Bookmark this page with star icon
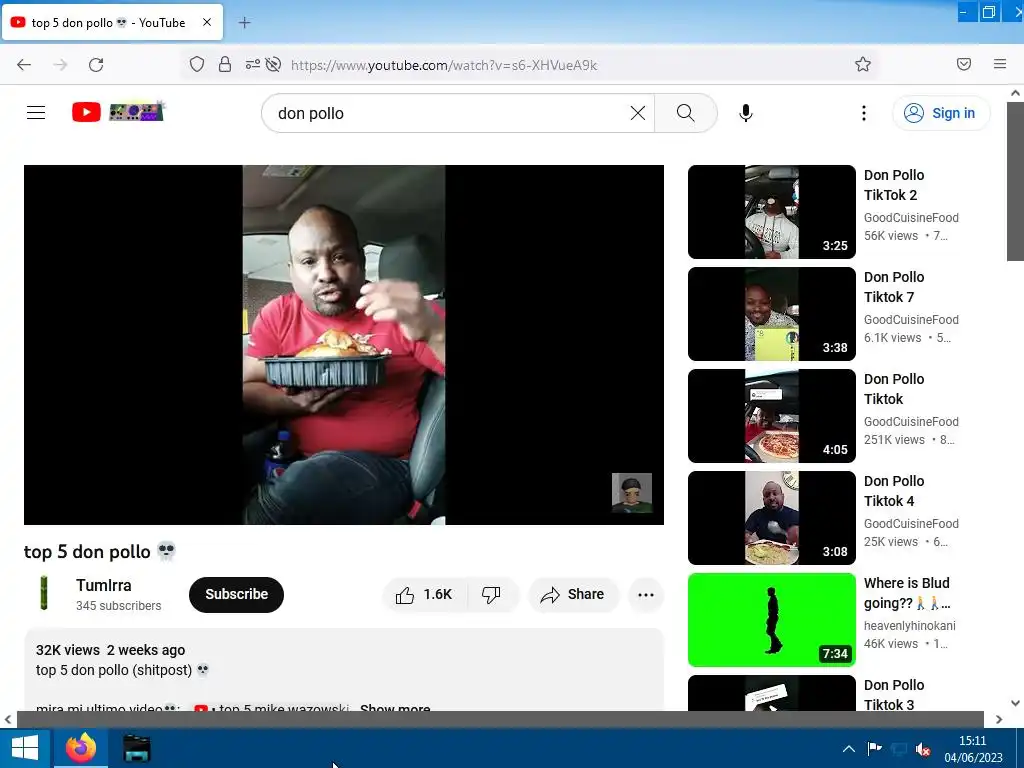This screenshot has width=1024, height=768. pyautogui.click(x=863, y=64)
